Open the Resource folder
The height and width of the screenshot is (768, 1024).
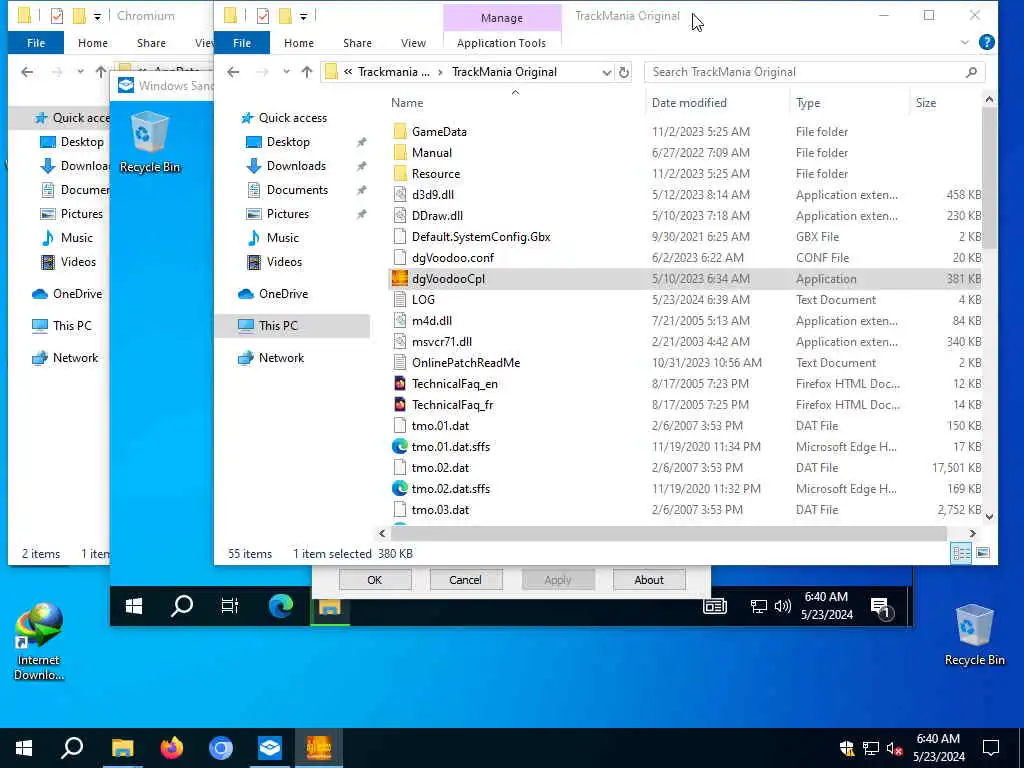point(436,173)
